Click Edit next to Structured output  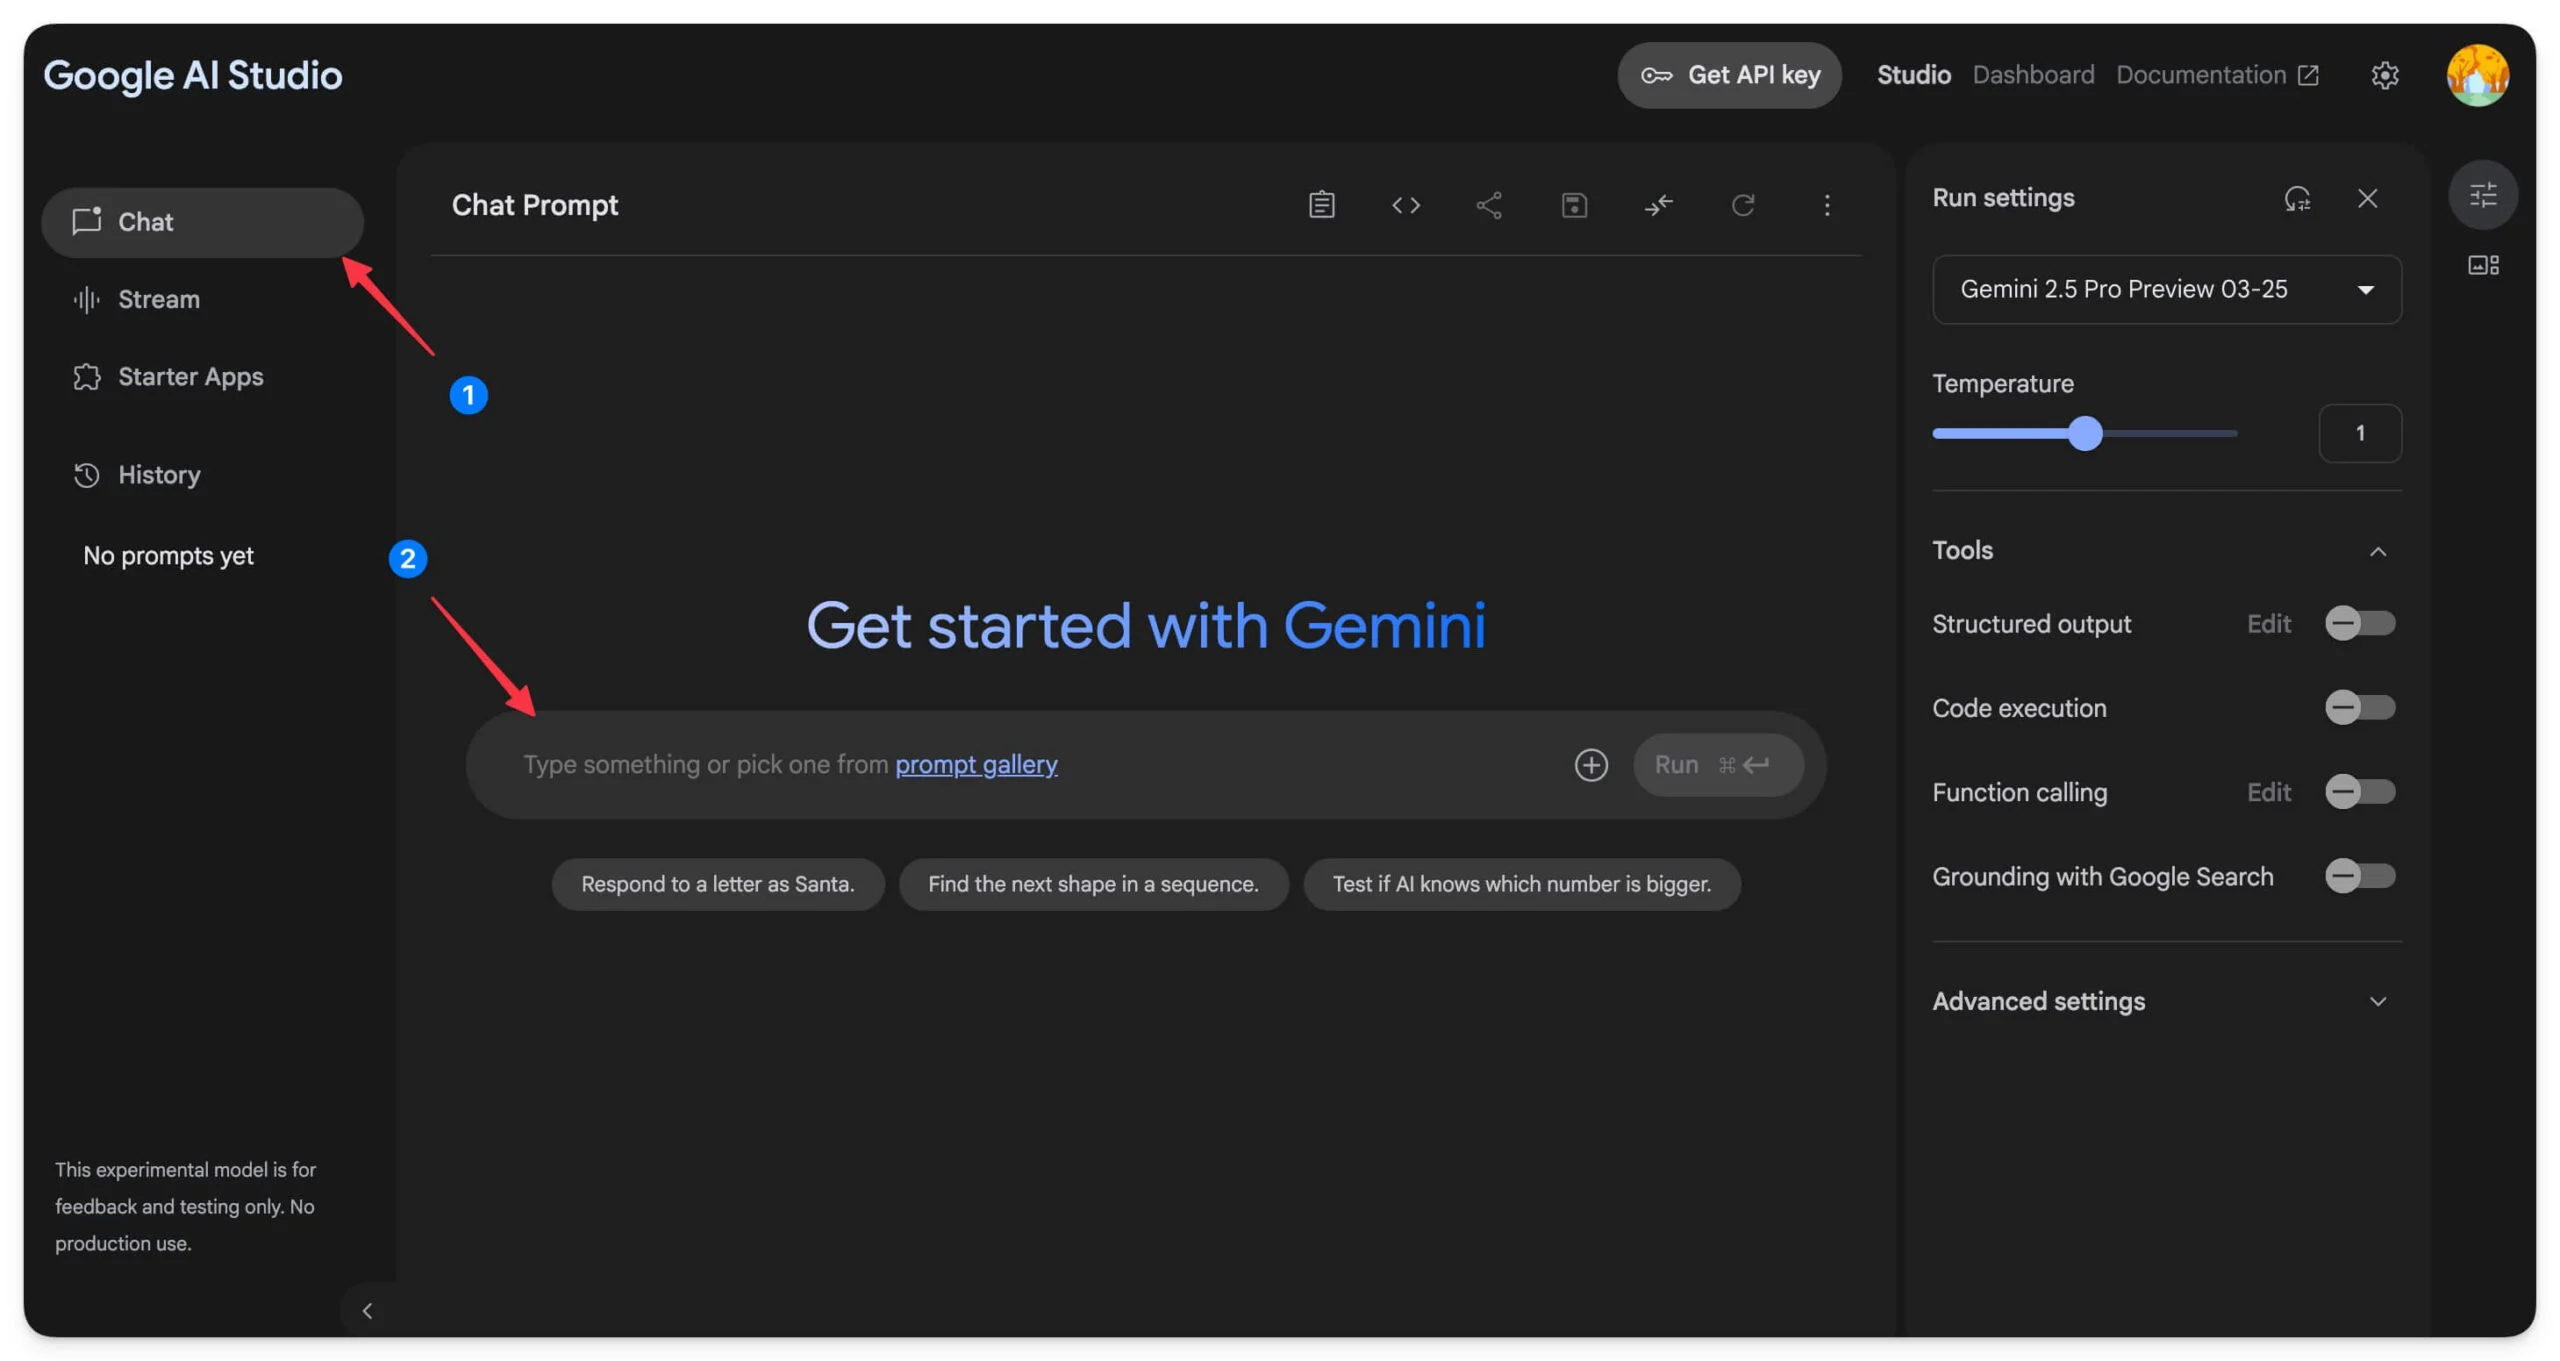pos(2268,624)
